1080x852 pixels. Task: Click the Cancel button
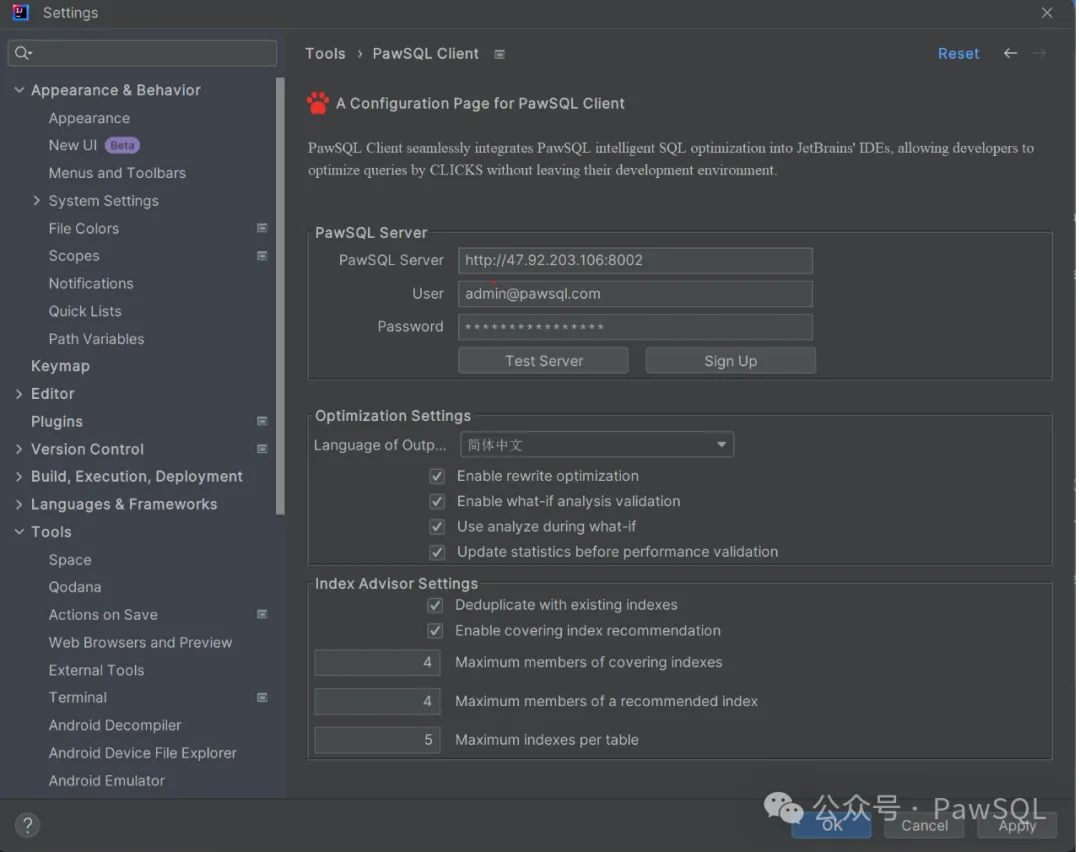point(924,824)
